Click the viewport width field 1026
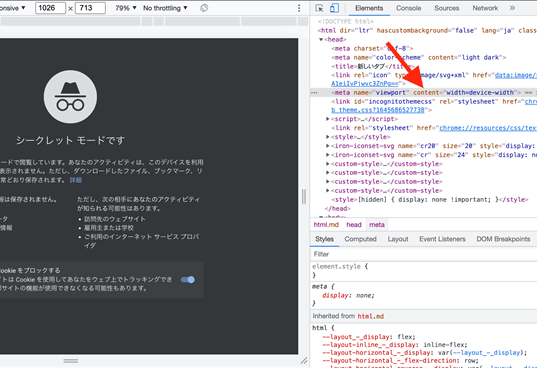537x368 pixels. click(50, 8)
